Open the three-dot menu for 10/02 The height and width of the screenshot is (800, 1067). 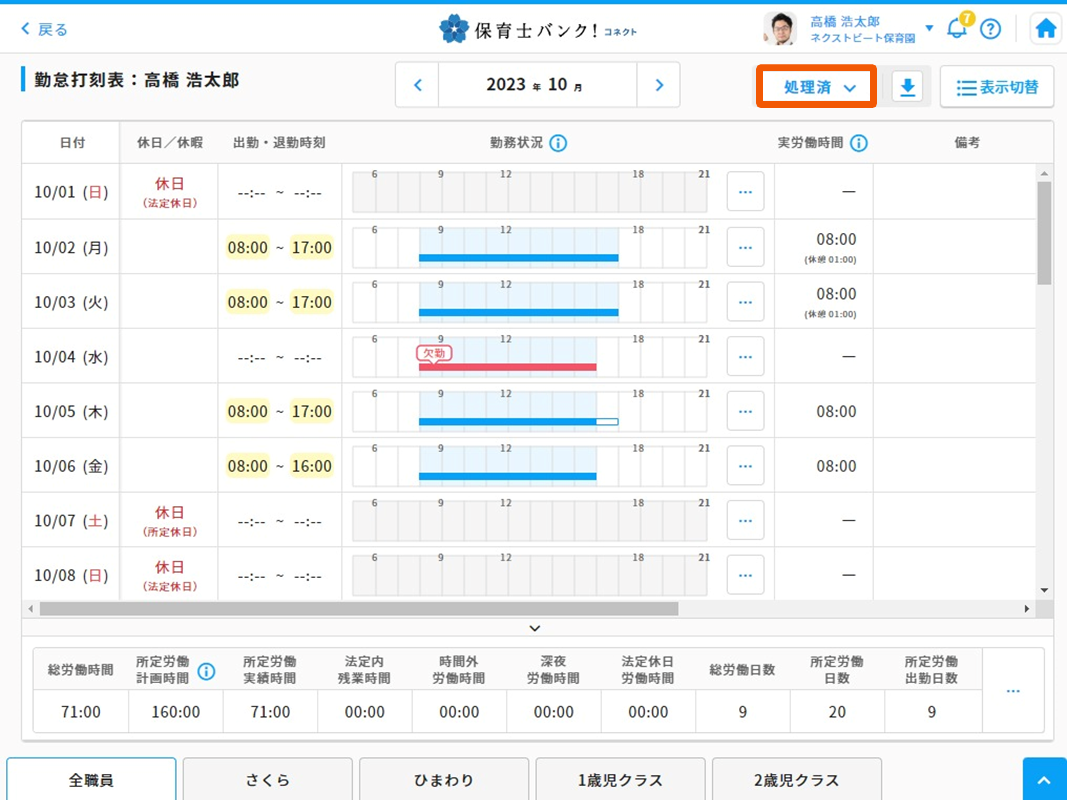[745, 247]
